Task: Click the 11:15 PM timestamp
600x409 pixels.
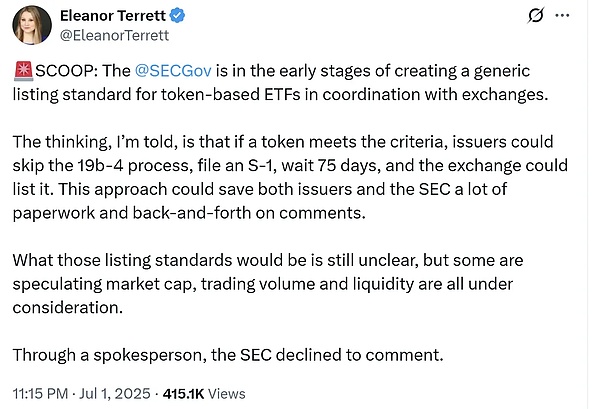Action: (49, 392)
